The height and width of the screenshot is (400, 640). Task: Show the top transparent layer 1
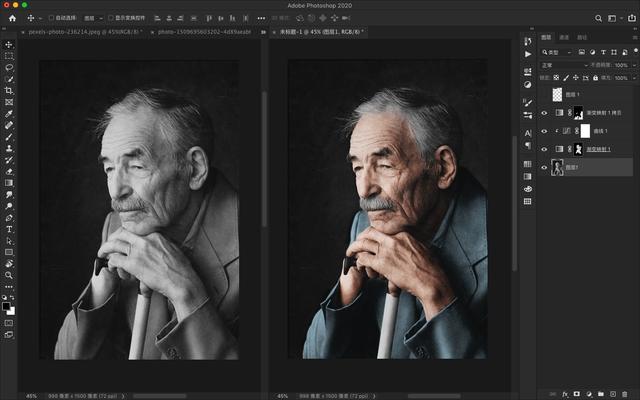coord(544,95)
